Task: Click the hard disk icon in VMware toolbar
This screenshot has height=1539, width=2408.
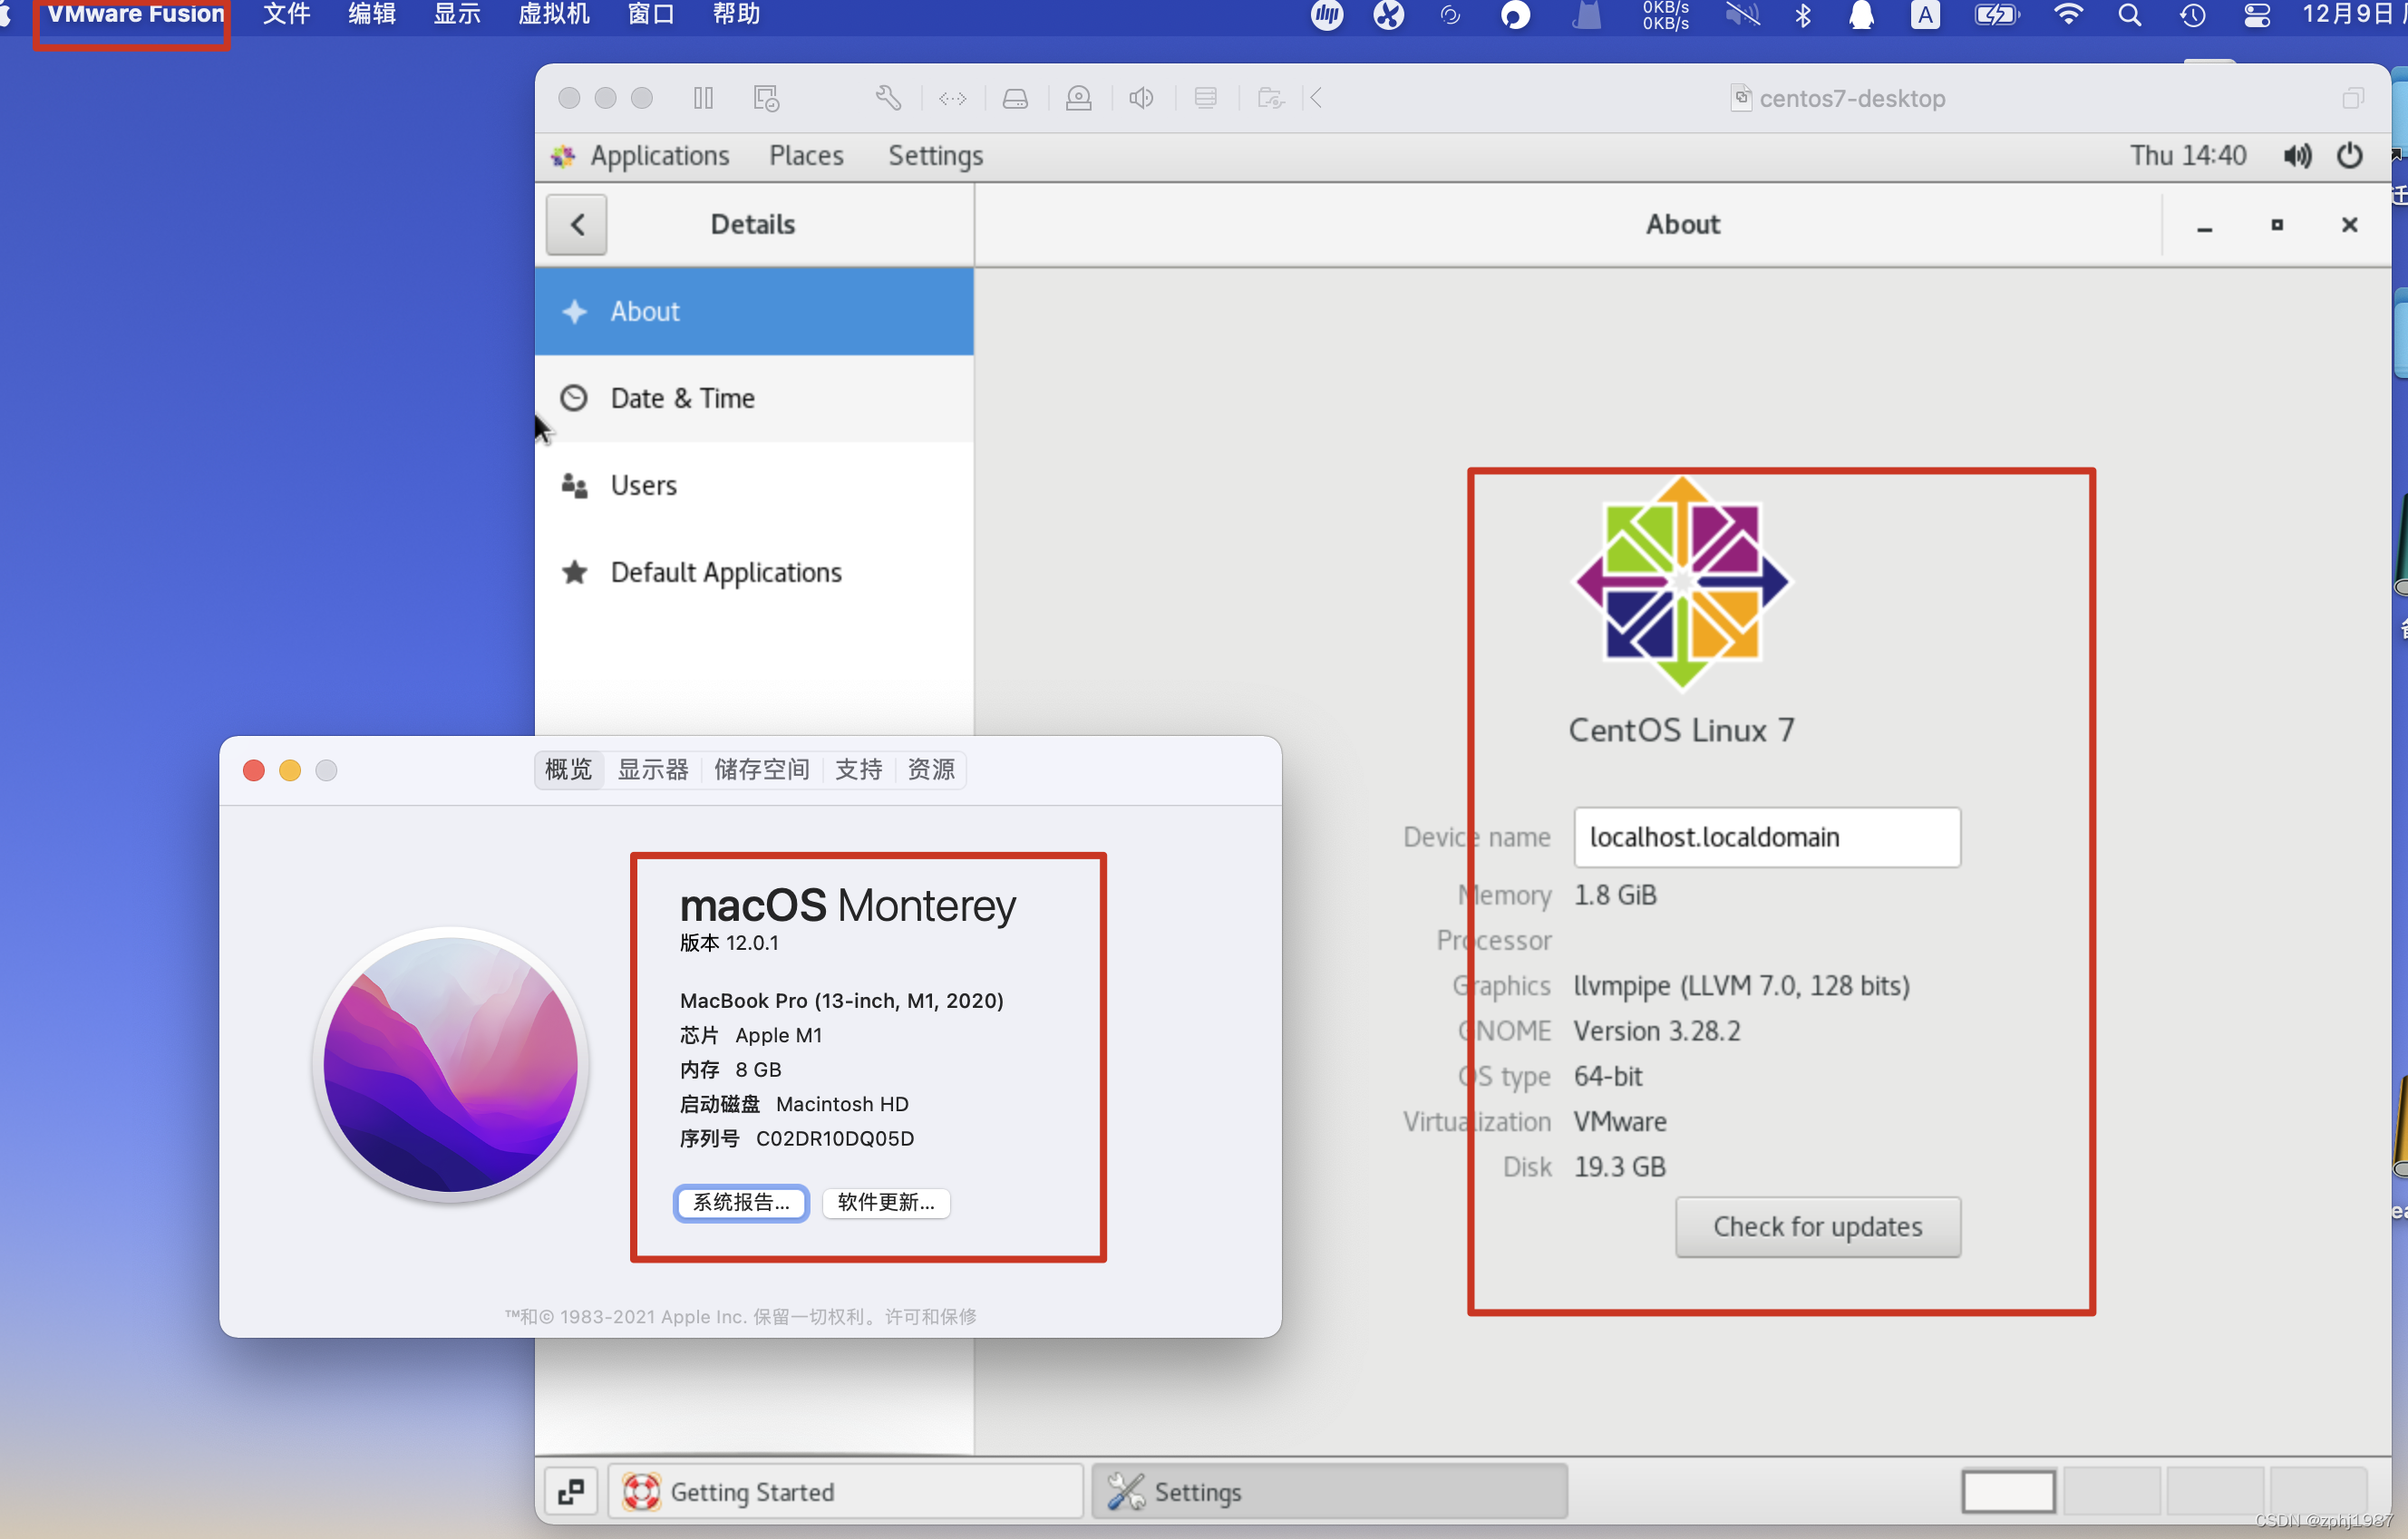Action: pyautogui.click(x=1015, y=98)
